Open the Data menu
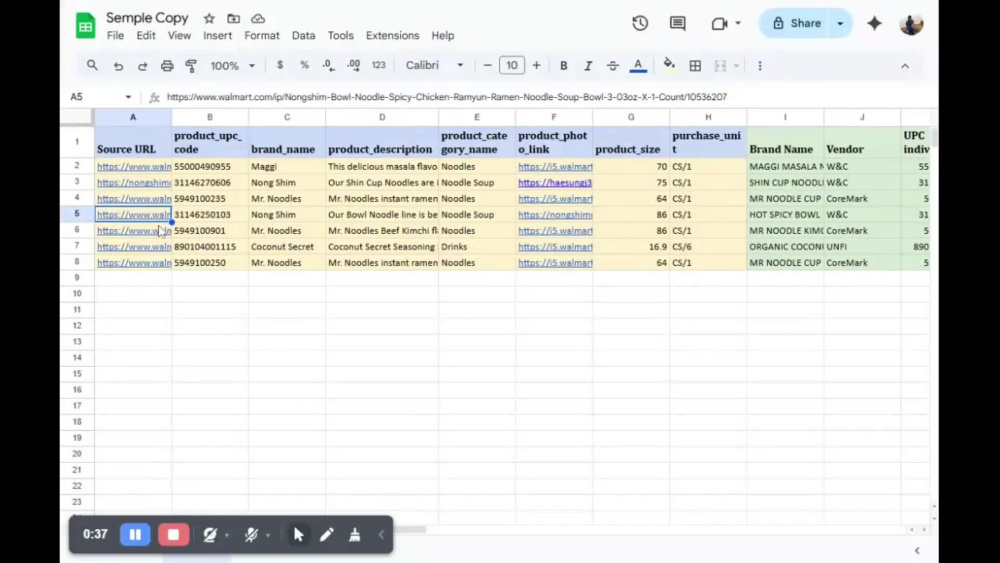Screen dimensions: 1000x563 [304, 36]
